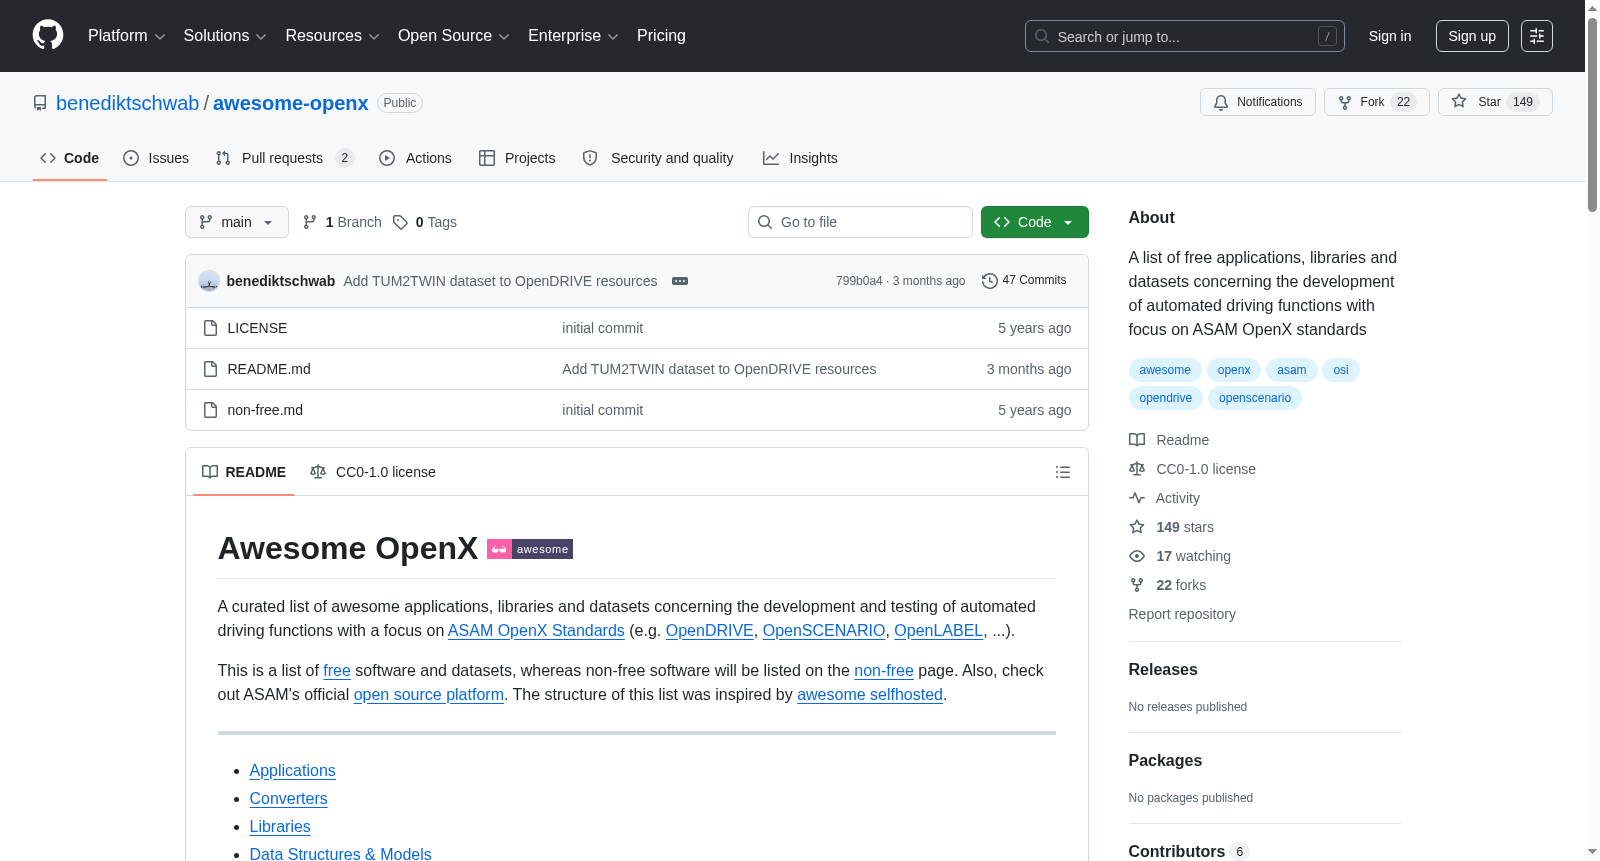Open the non-free page link
The width and height of the screenshot is (1600, 861).
(x=884, y=671)
